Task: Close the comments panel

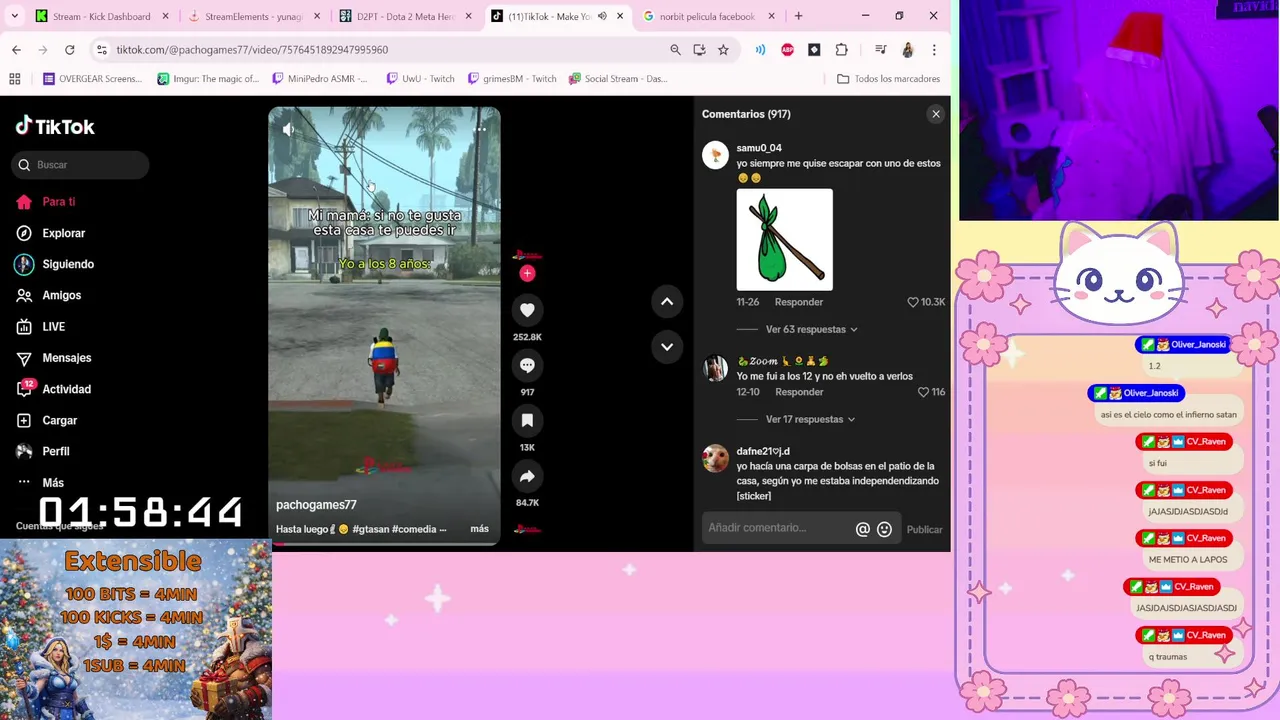Action: [936, 114]
